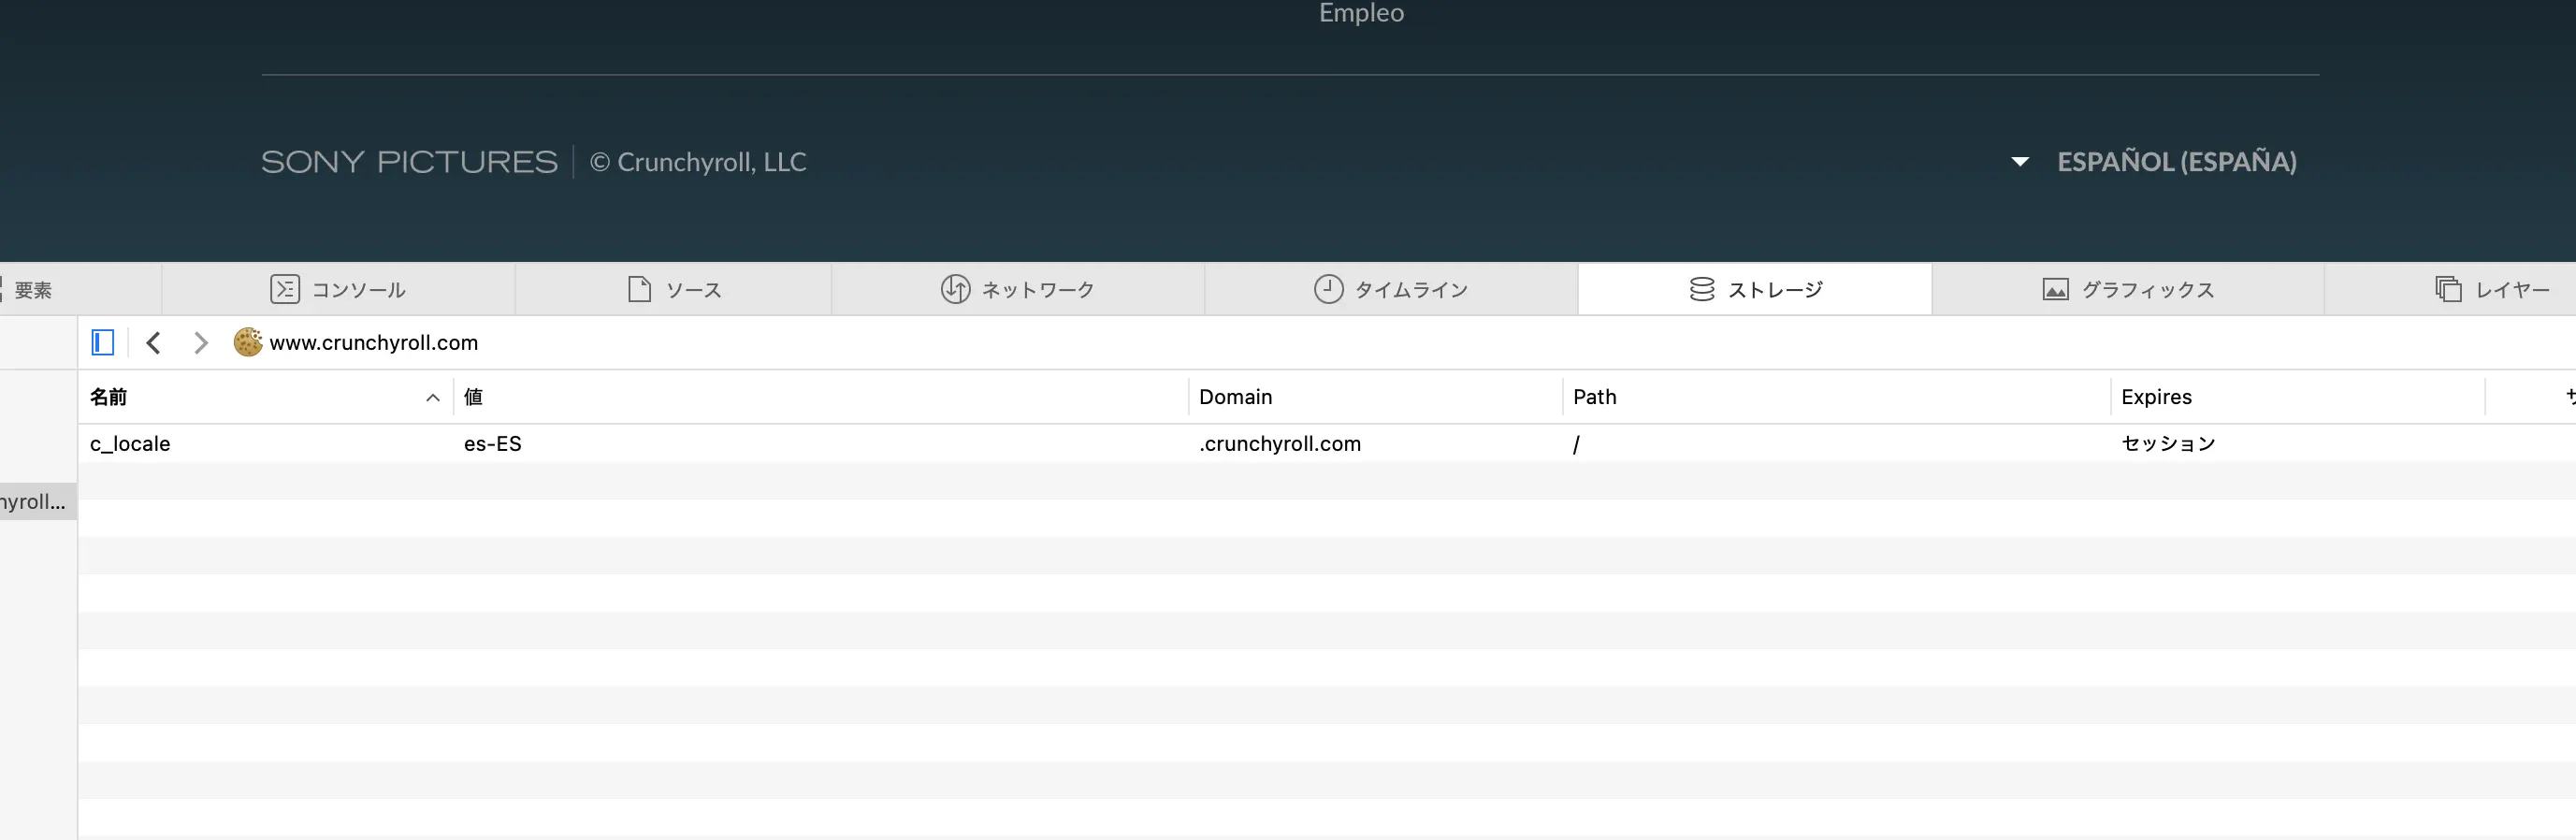Image resolution: width=2576 pixels, height=840 pixels.
Task: Go forward with the right chevron
Action: (x=201, y=343)
